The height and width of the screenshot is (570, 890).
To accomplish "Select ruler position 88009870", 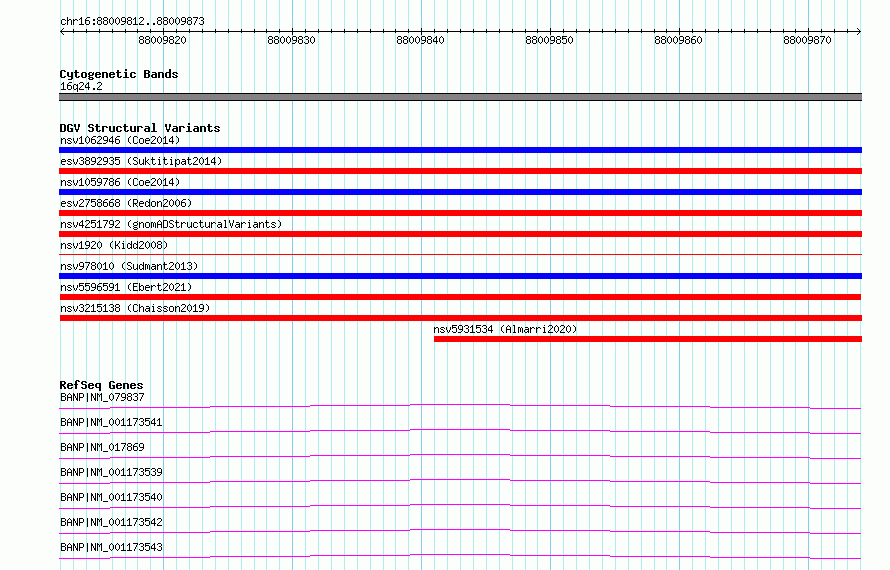I will click(807, 40).
